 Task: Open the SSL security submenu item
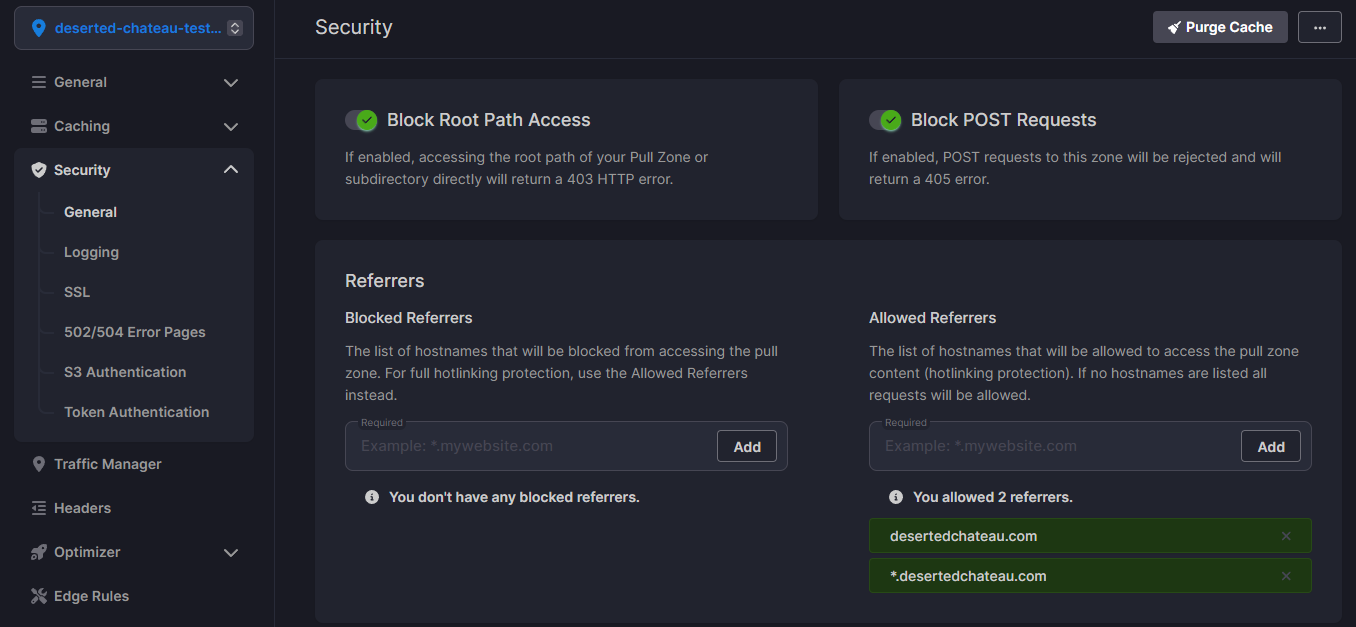tap(77, 292)
